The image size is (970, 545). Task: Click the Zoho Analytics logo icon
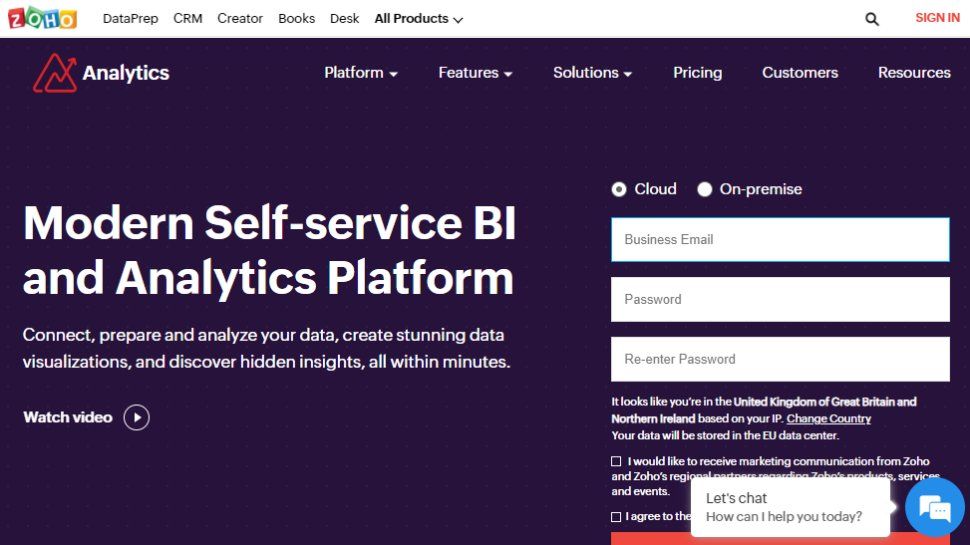pyautogui.click(x=54, y=73)
